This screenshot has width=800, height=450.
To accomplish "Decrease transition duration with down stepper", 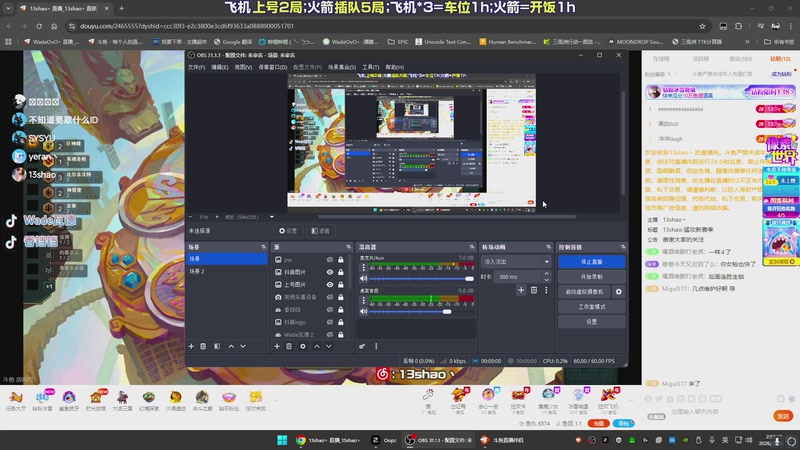I will click(x=546, y=280).
